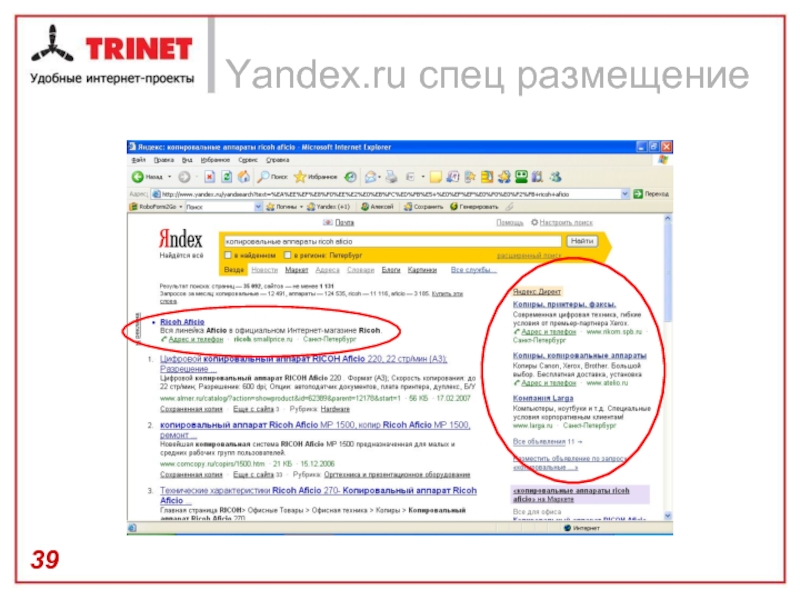Open 'Копиры, принтеры, факсы' ad link
800x600 pixels.
point(564,305)
